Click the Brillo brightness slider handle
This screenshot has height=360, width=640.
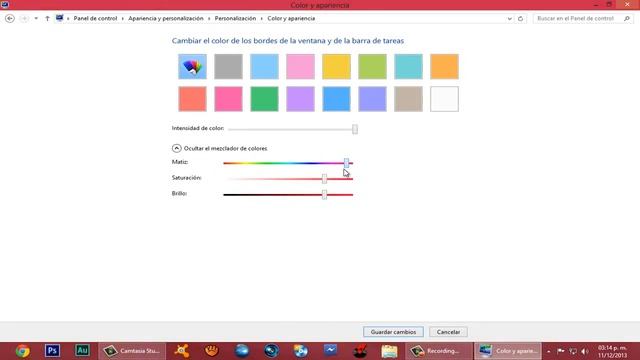click(x=324, y=194)
